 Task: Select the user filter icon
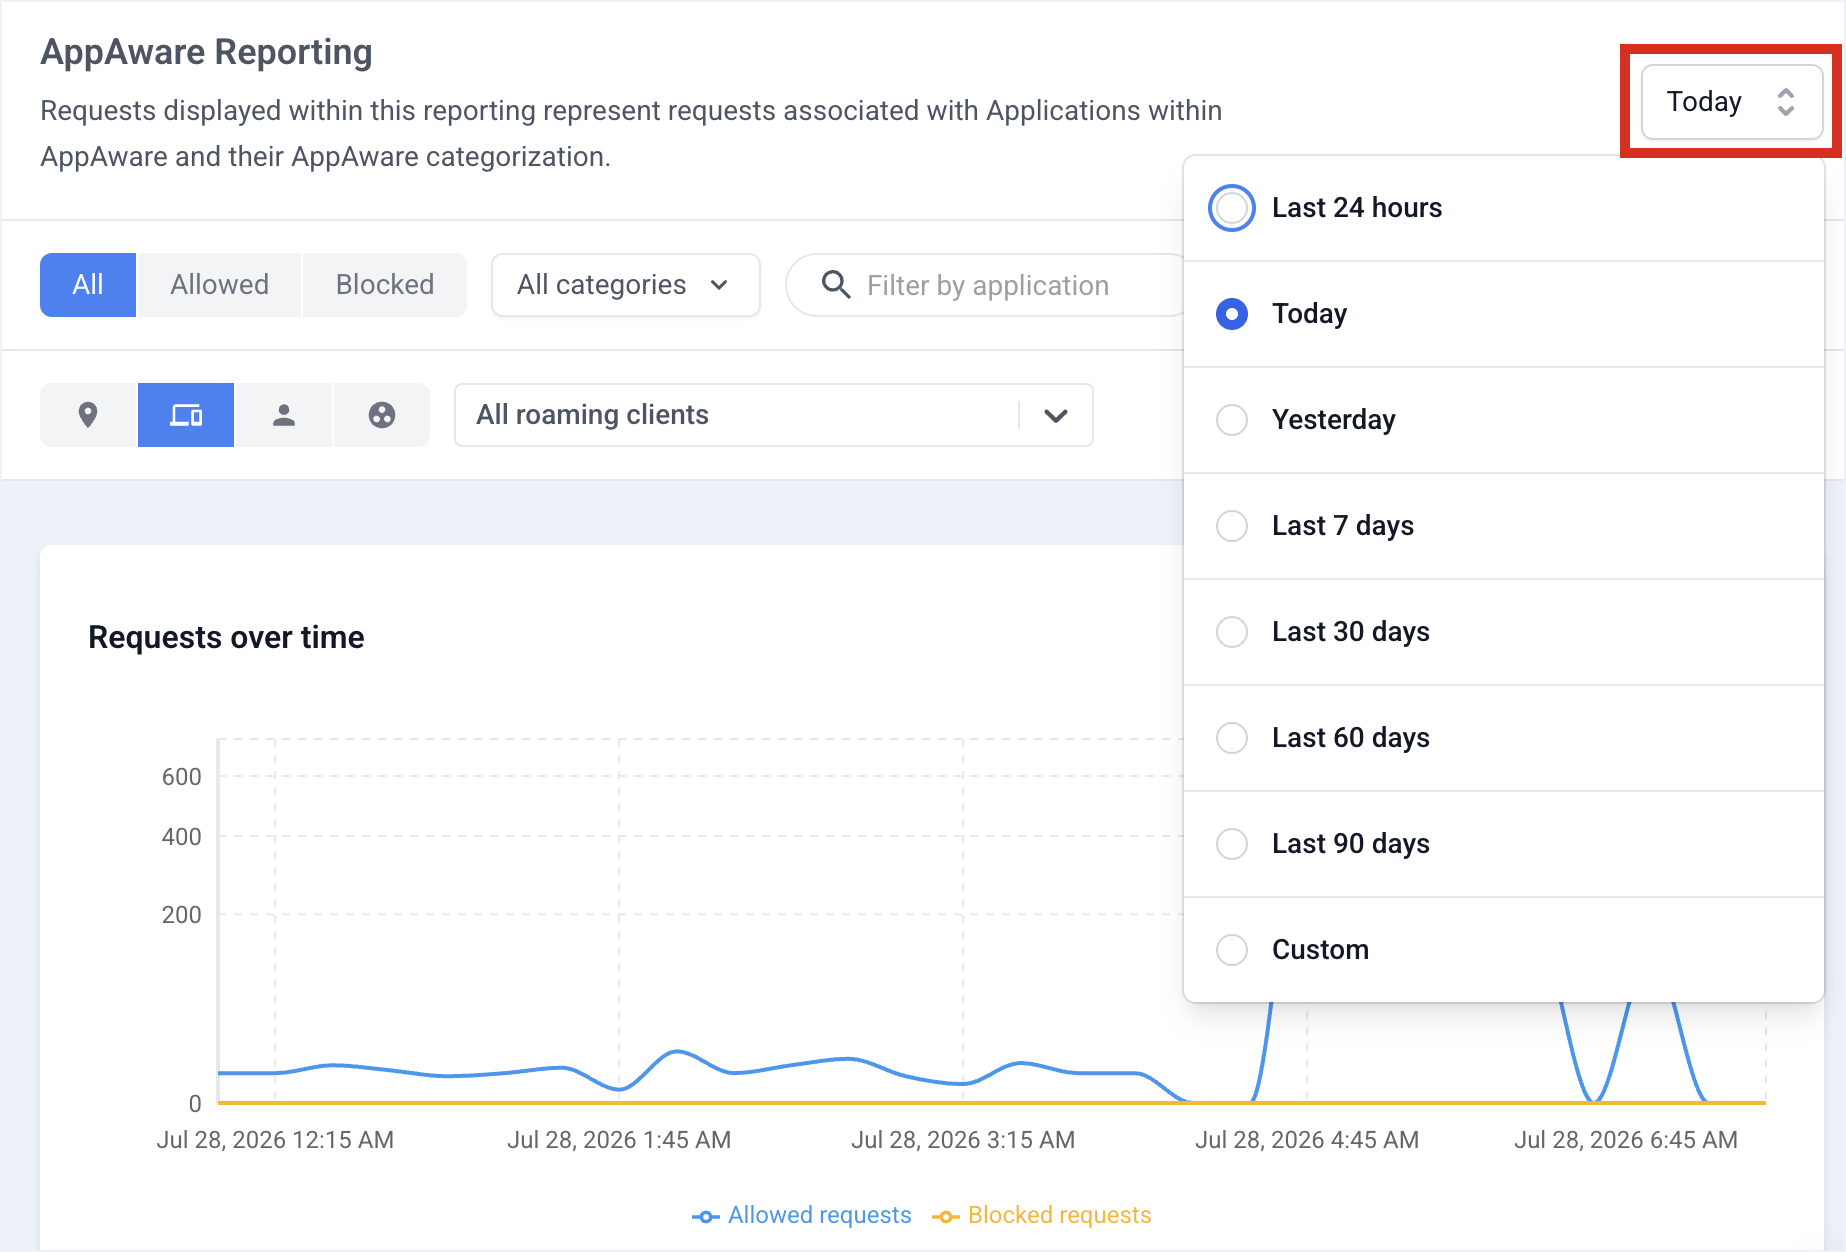[284, 415]
